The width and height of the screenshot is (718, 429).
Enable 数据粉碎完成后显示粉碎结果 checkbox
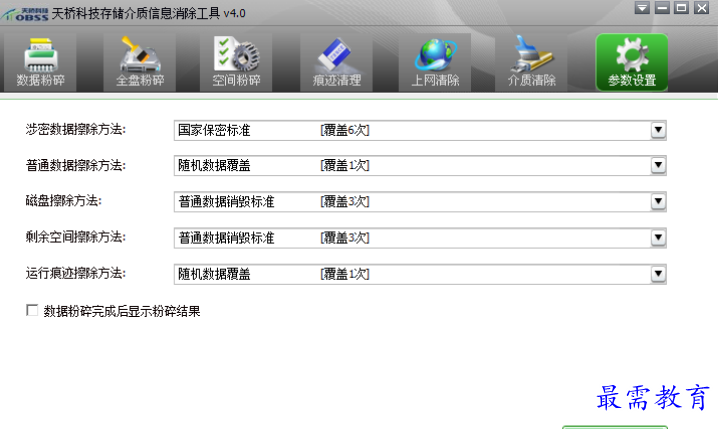(x=32, y=310)
